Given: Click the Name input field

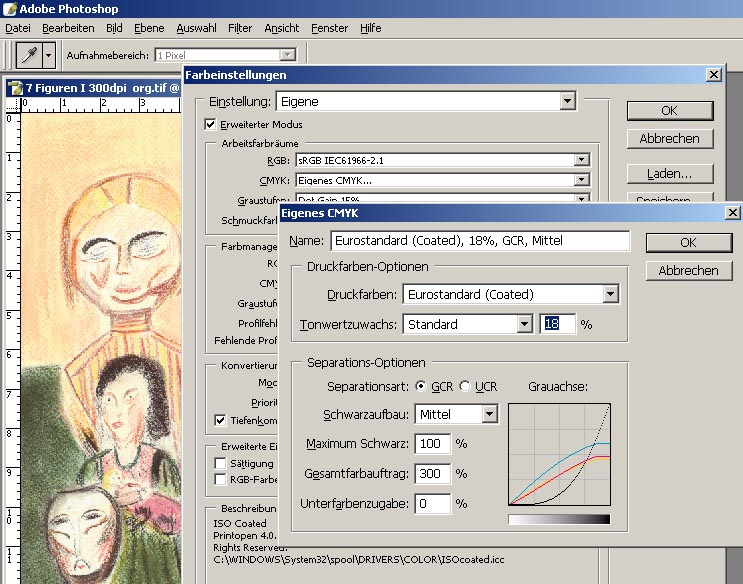Looking at the screenshot, I should (x=480, y=241).
